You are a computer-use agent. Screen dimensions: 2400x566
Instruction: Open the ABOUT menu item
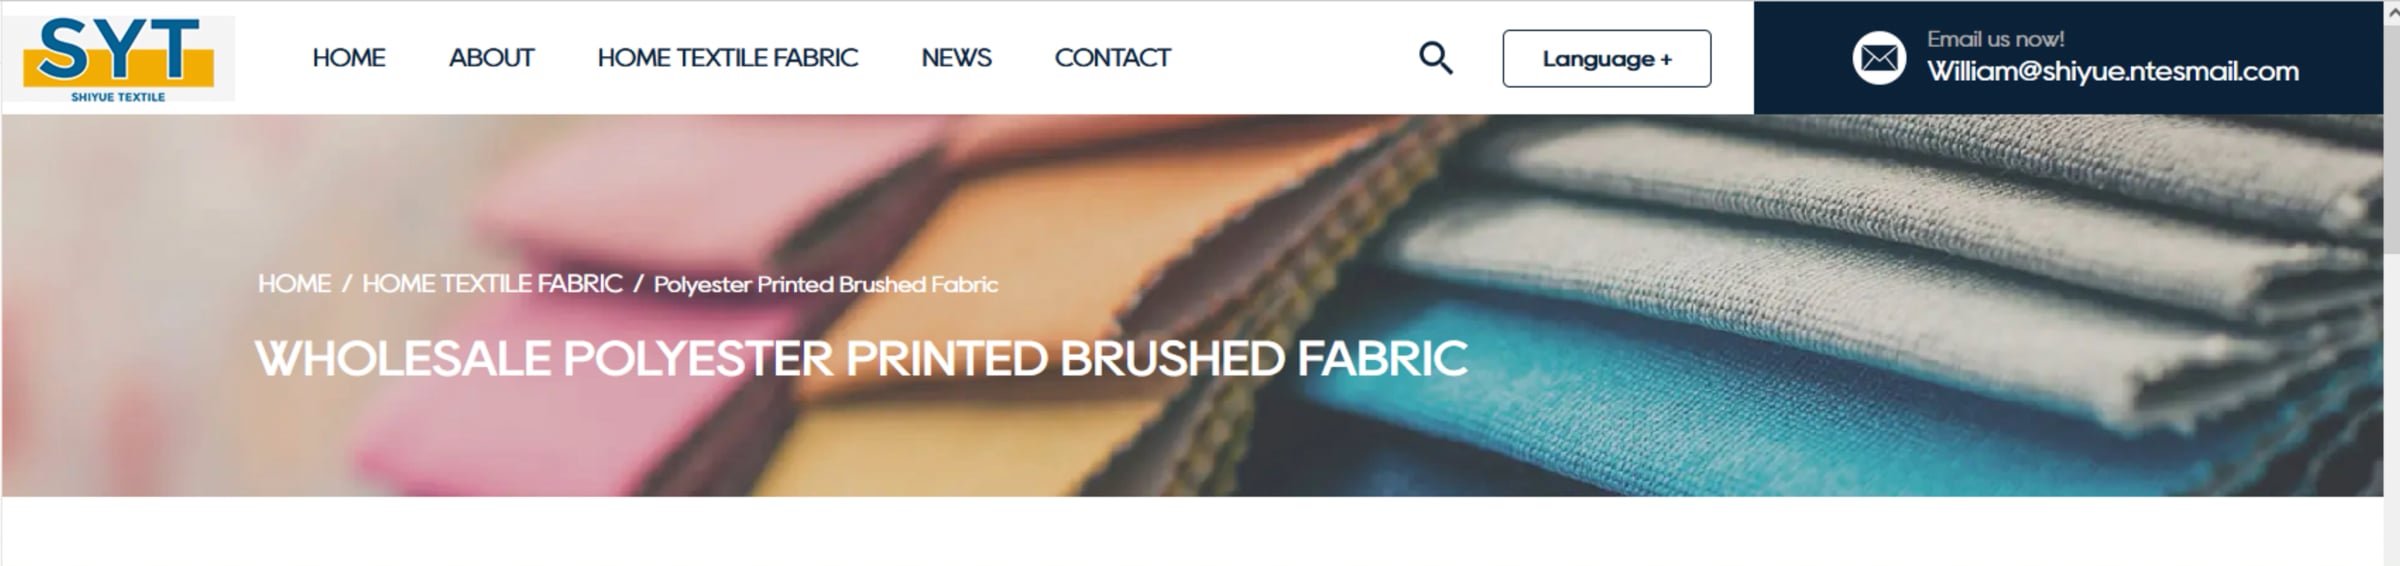click(491, 58)
